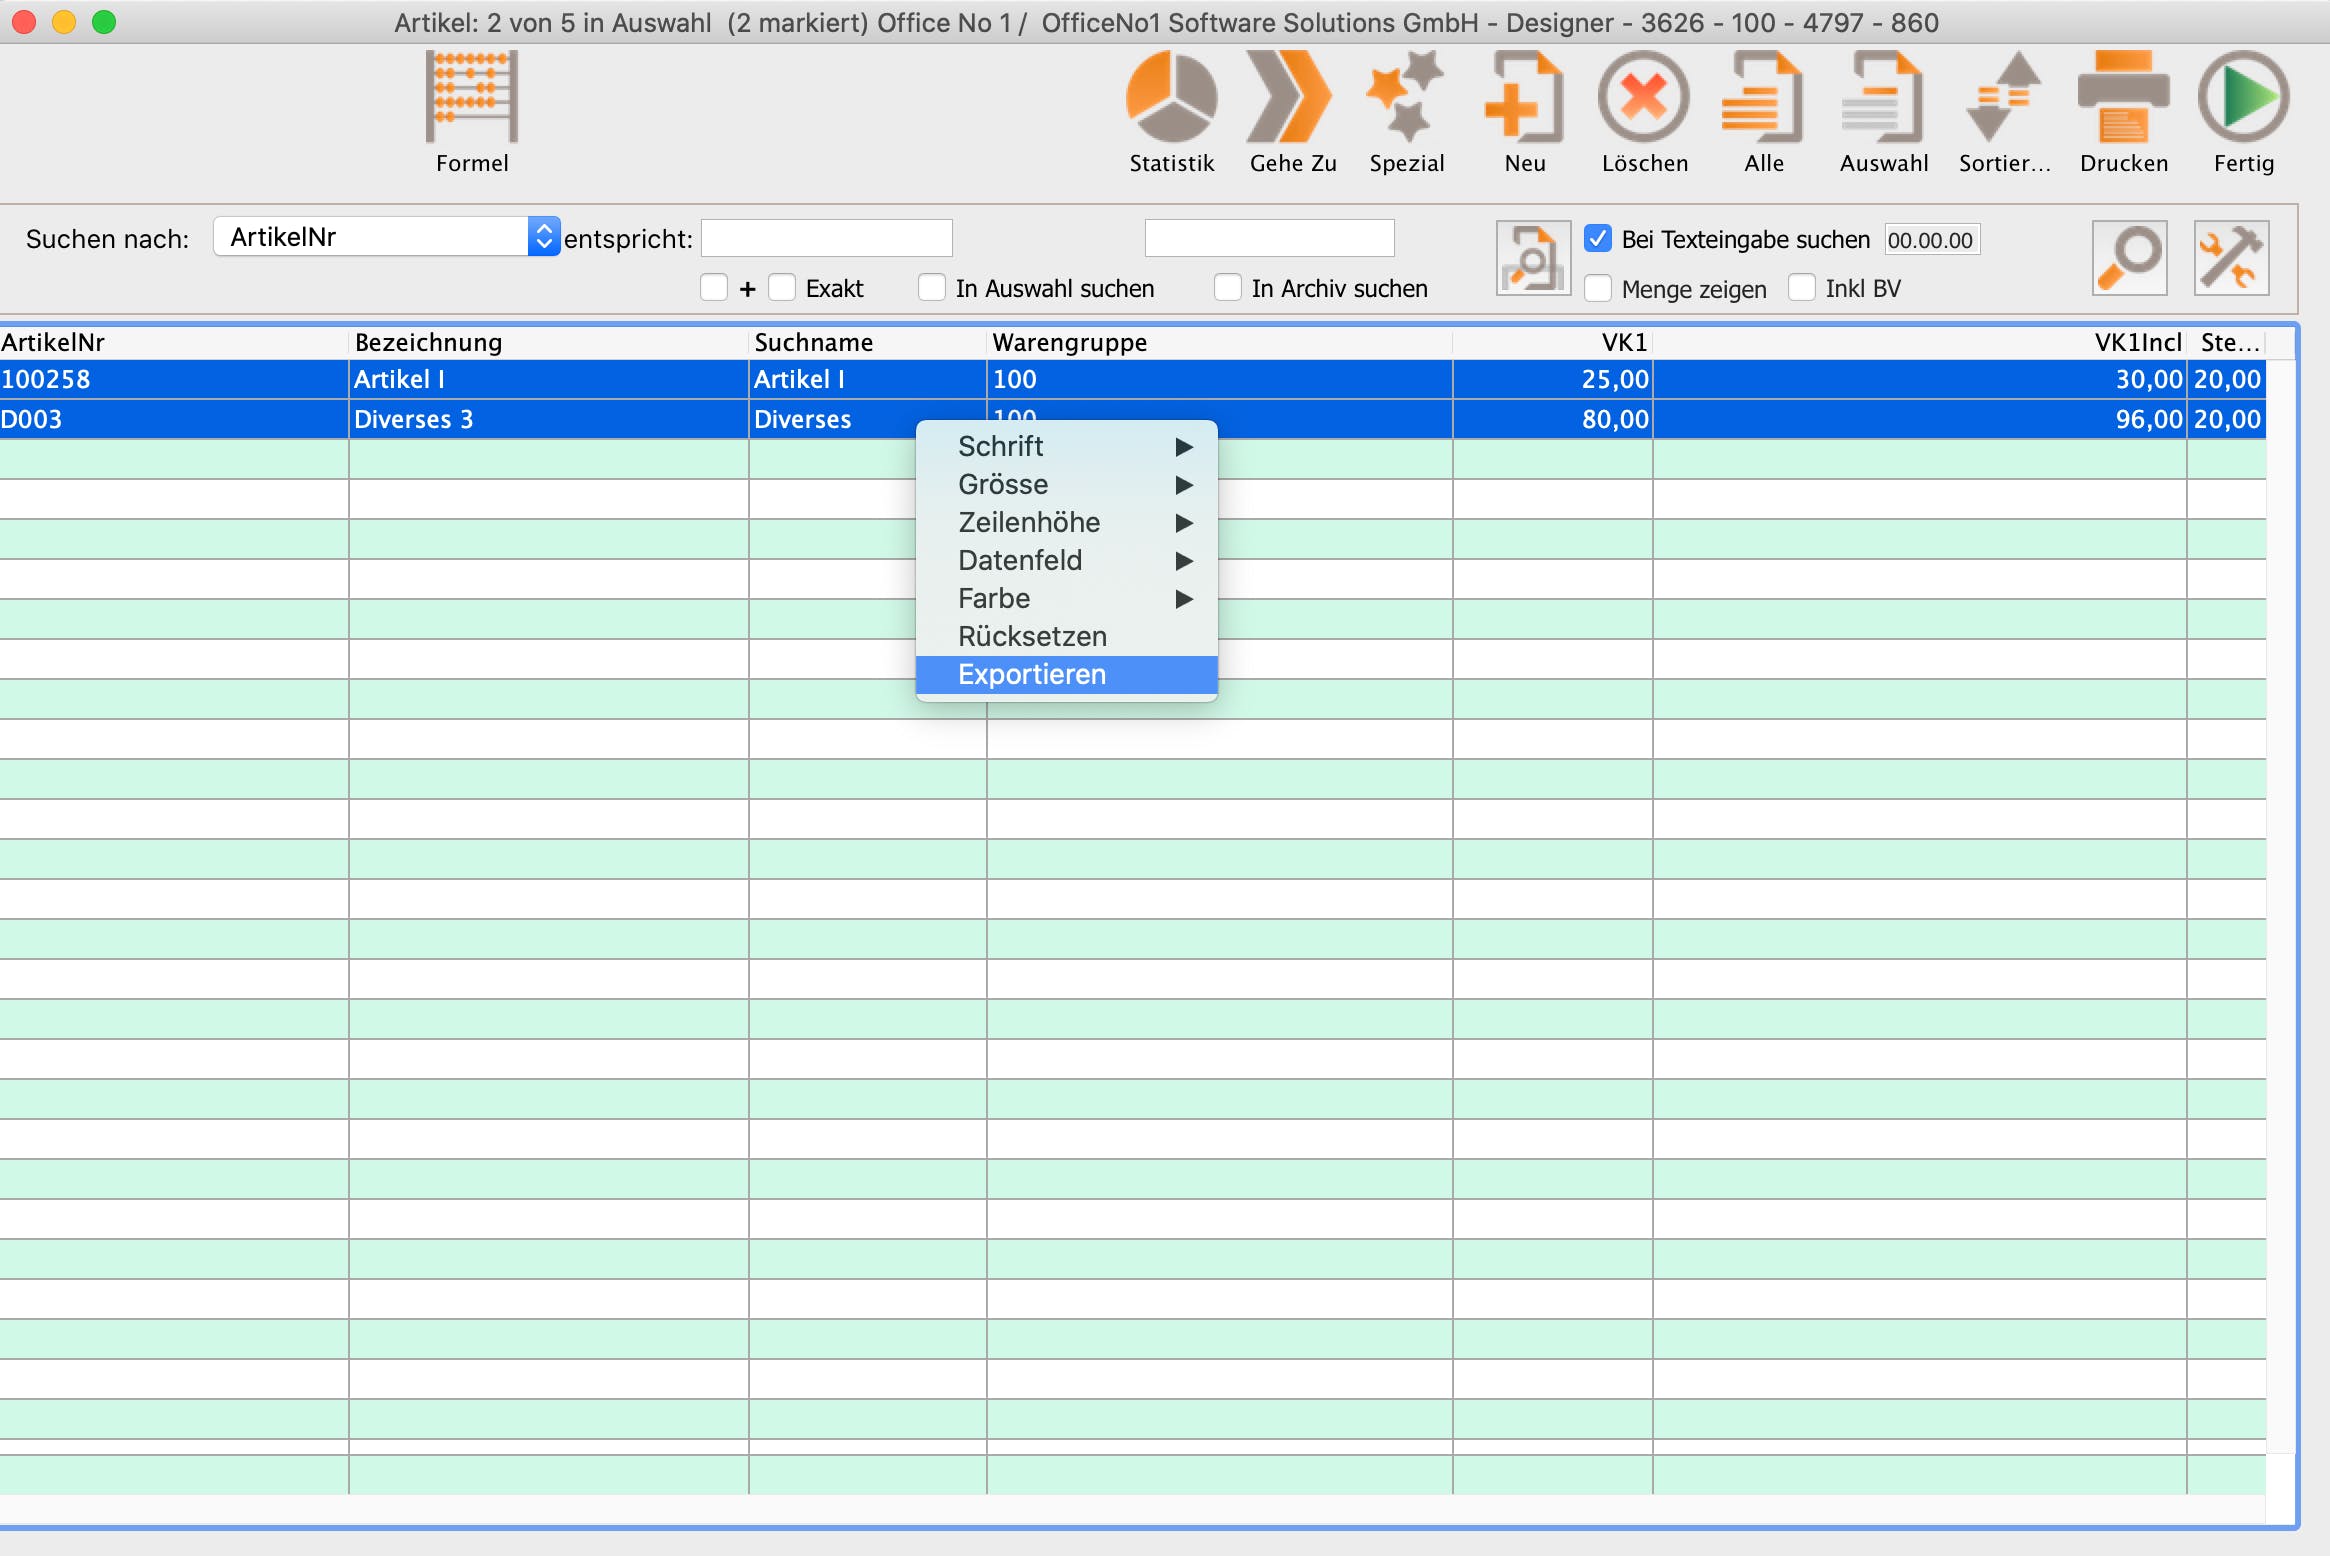The height and width of the screenshot is (1556, 2330).
Task: Click the document search preview icon
Action: pos(1533,258)
